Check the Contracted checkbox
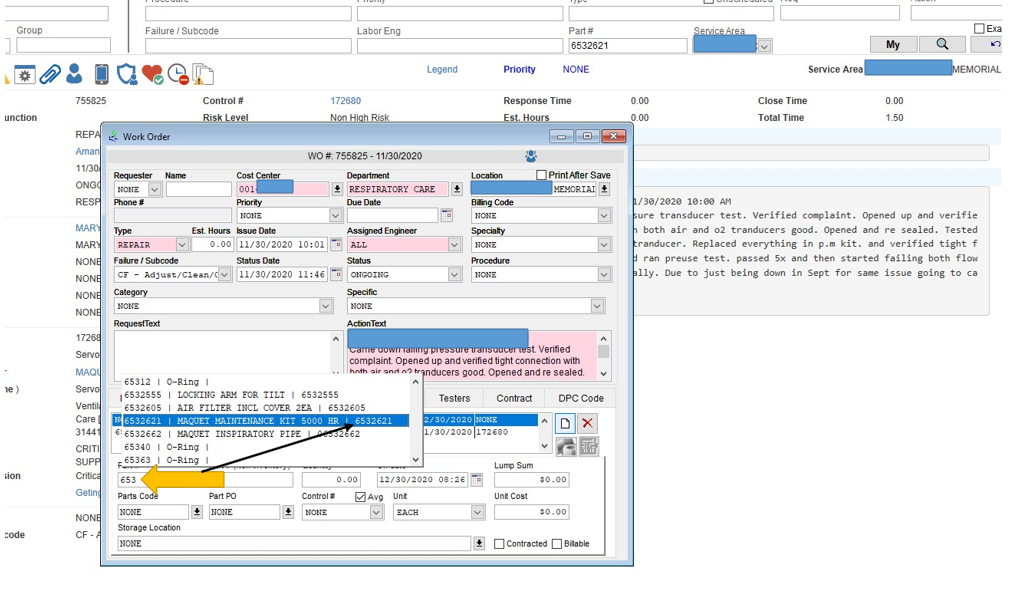Image resolution: width=1026 pixels, height=597 pixels. (x=499, y=544)
